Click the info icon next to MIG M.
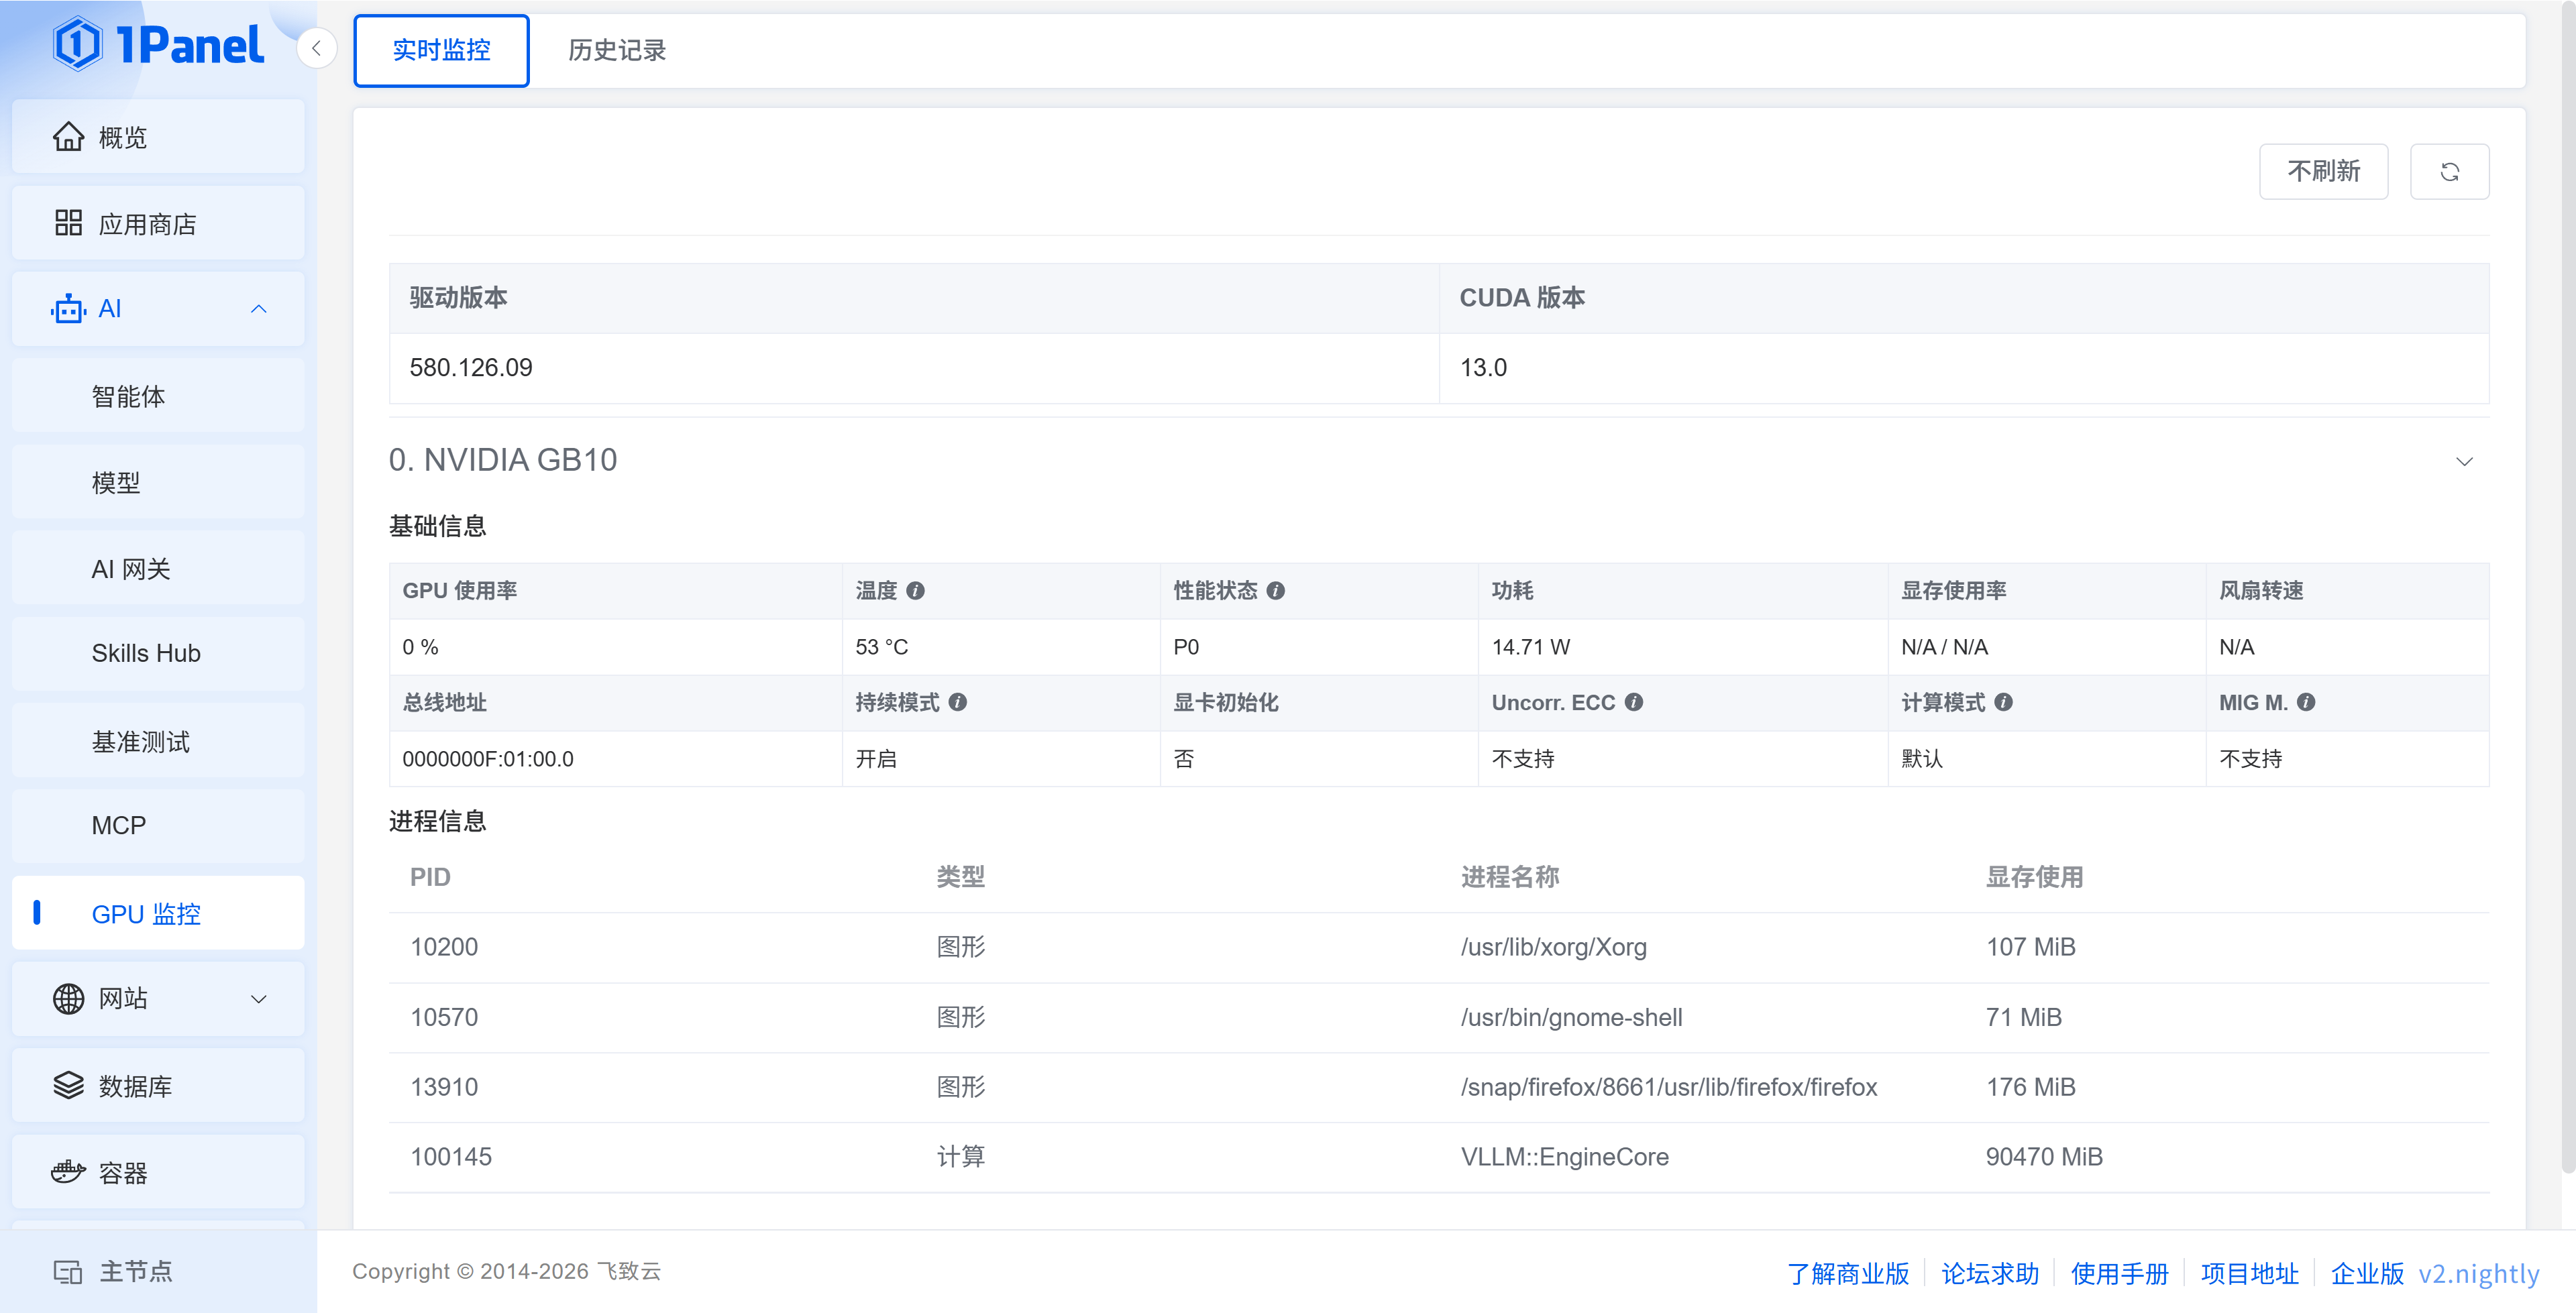 [2306, 703]
